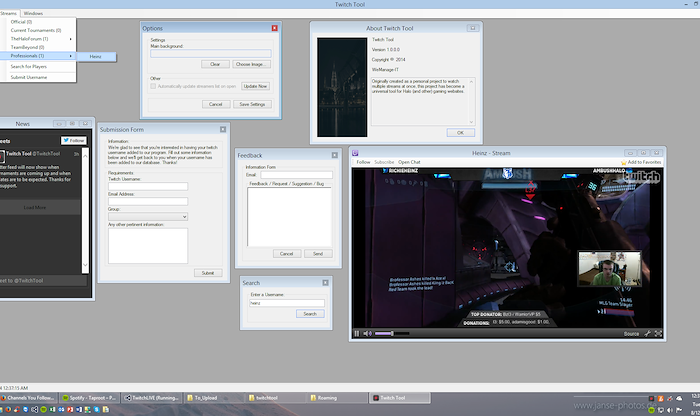700x416 pixels.
Task: Click the Twitter Follow button in News
Action: [x=74, y=140]
